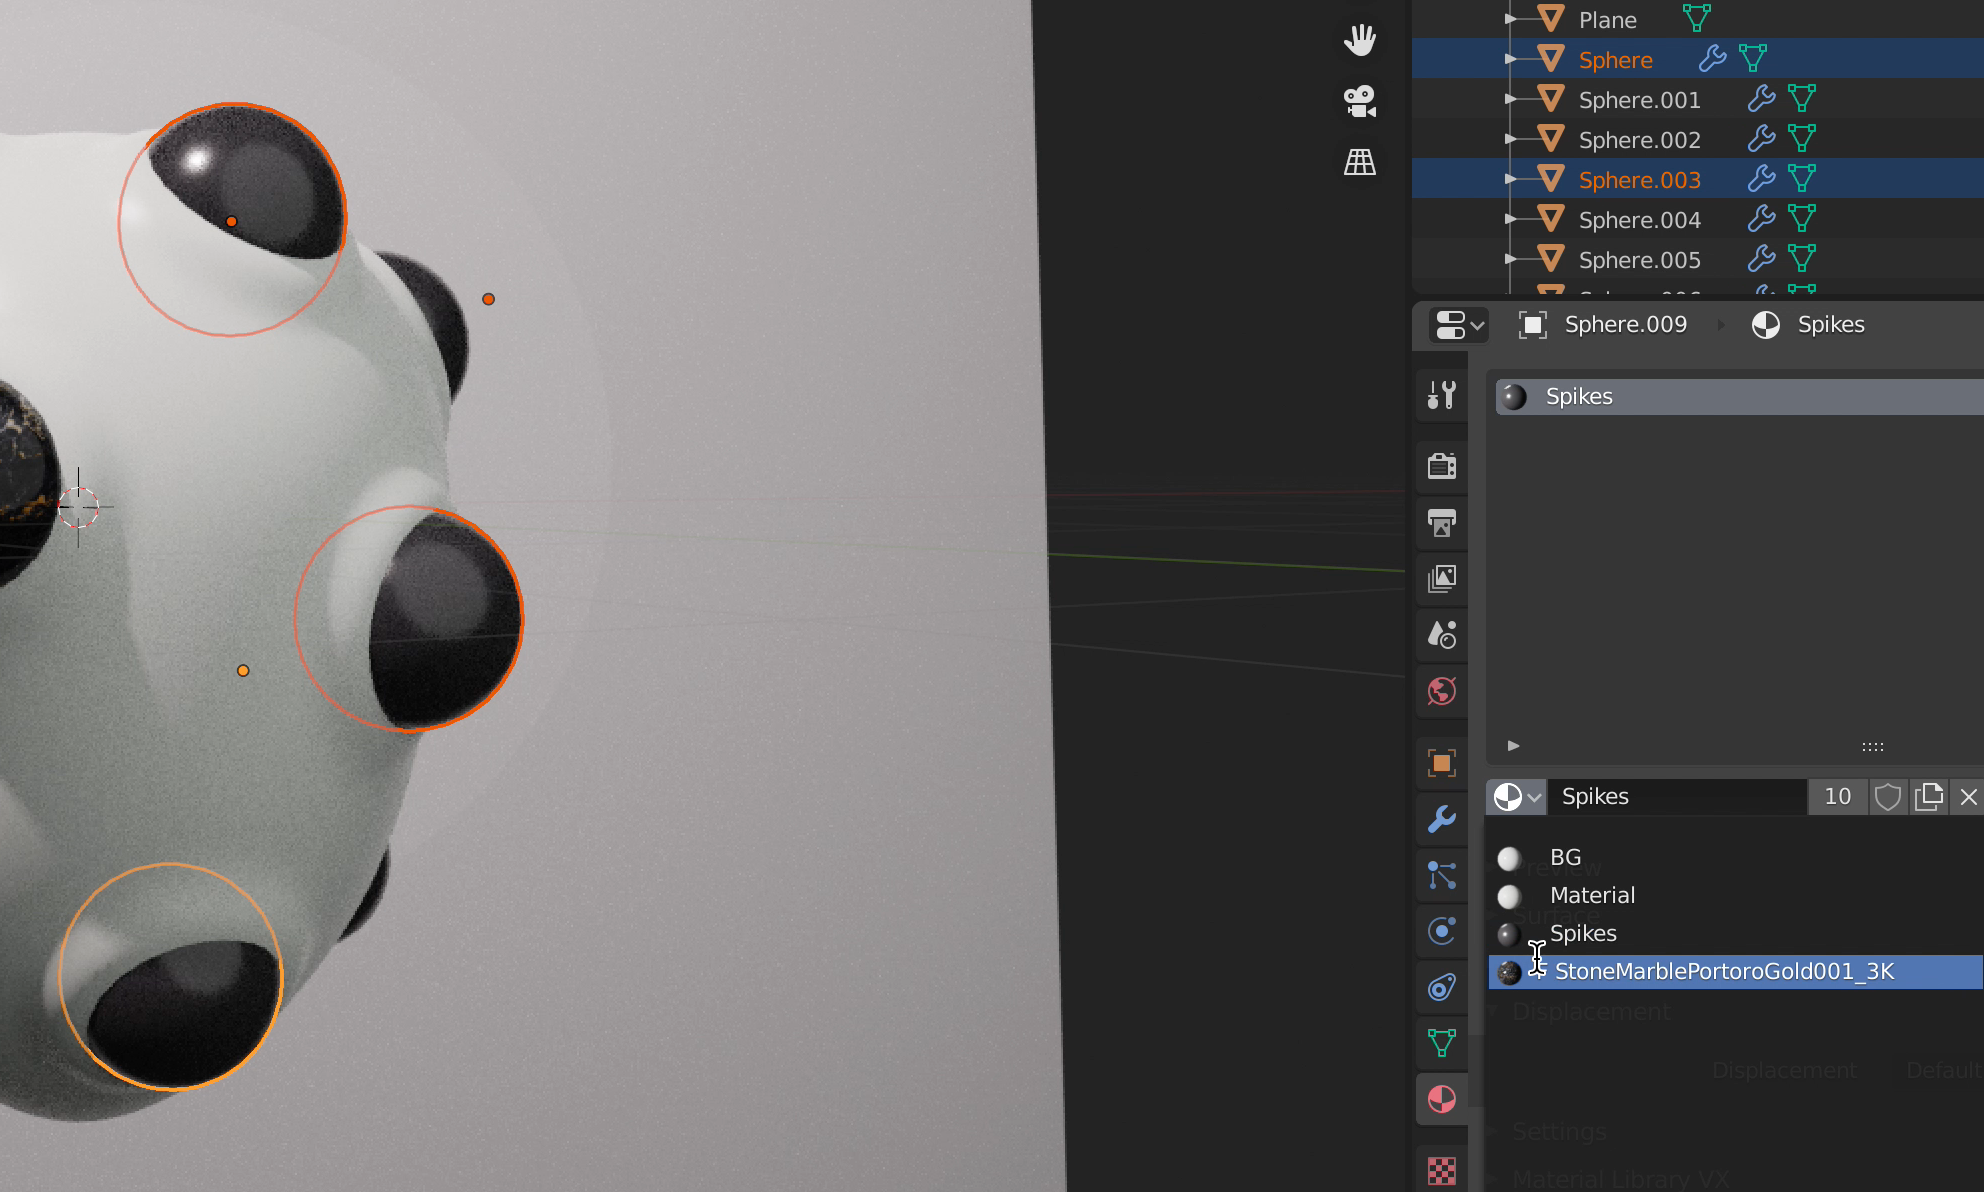Choose Spikes from the material dropdown list
Screen dimensions: 1984x1192
click(x=1736, y=934)
